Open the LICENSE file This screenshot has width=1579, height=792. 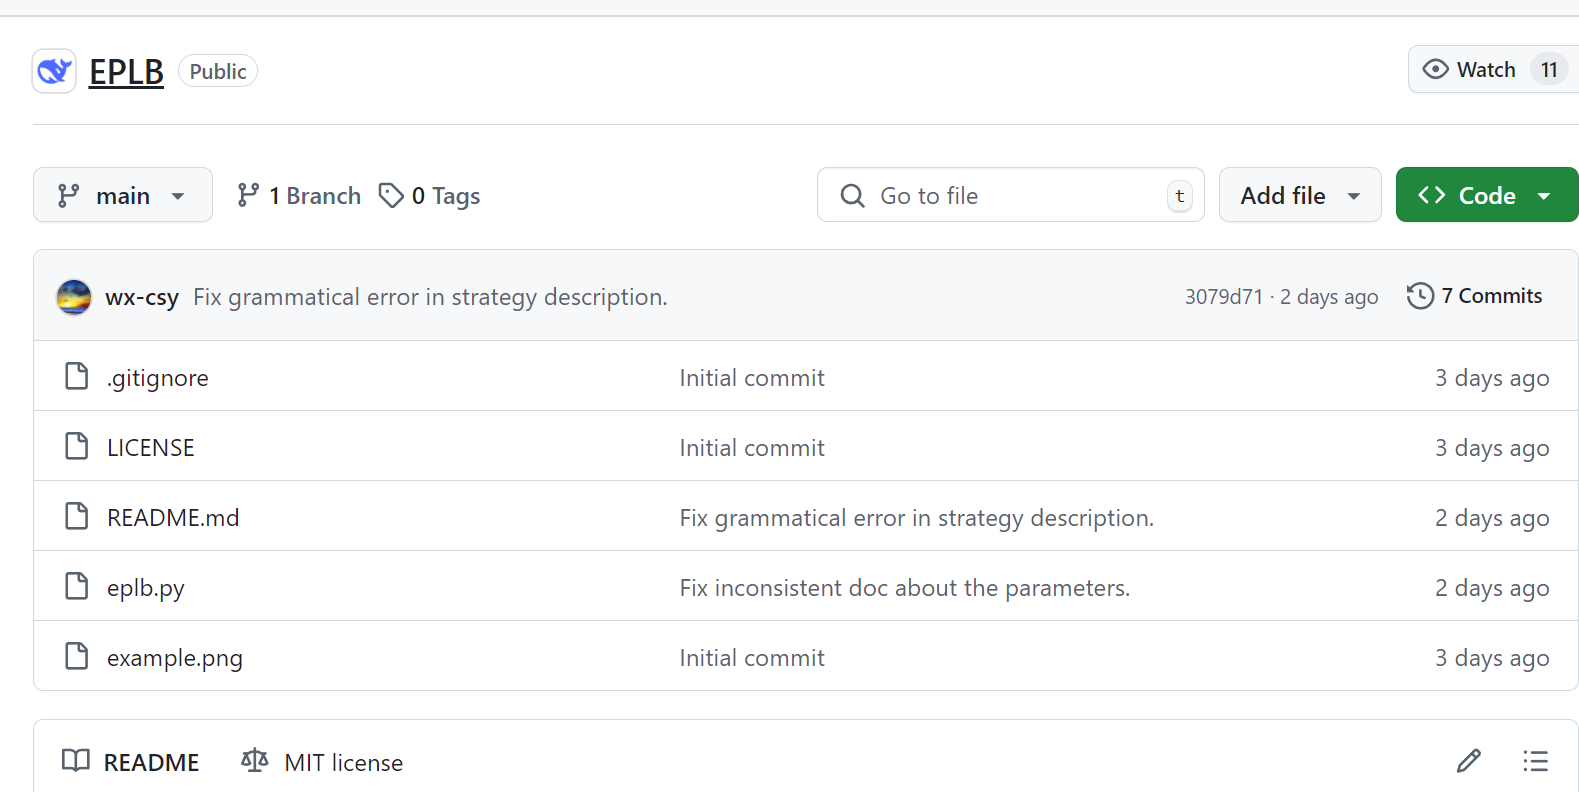click(151, 448)
